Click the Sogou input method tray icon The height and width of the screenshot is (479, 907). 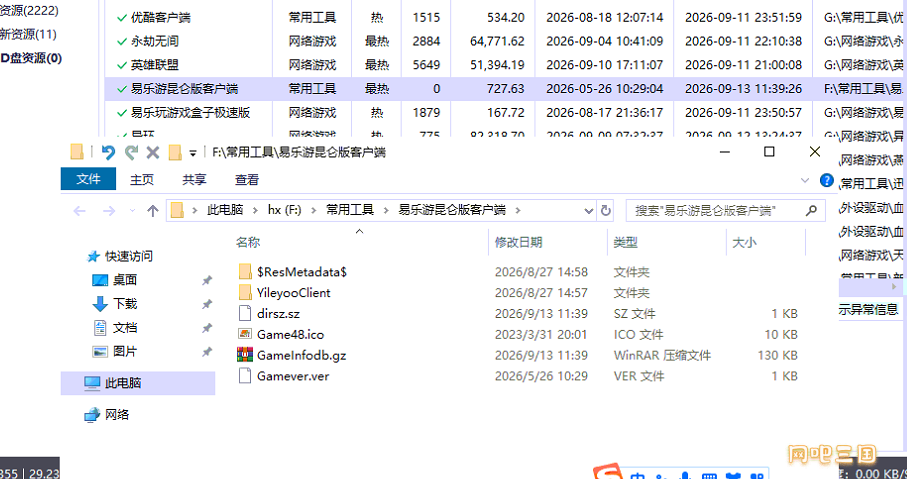(608, 471)
